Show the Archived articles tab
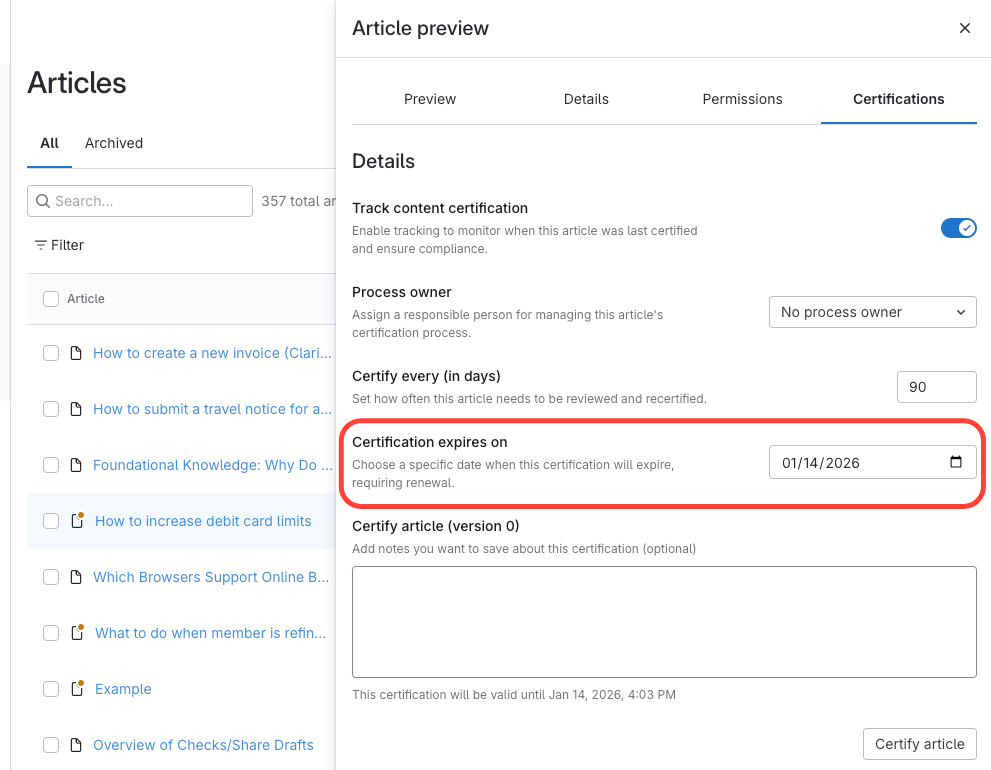This screenshot has height=770, width=991. pos(114,143)
